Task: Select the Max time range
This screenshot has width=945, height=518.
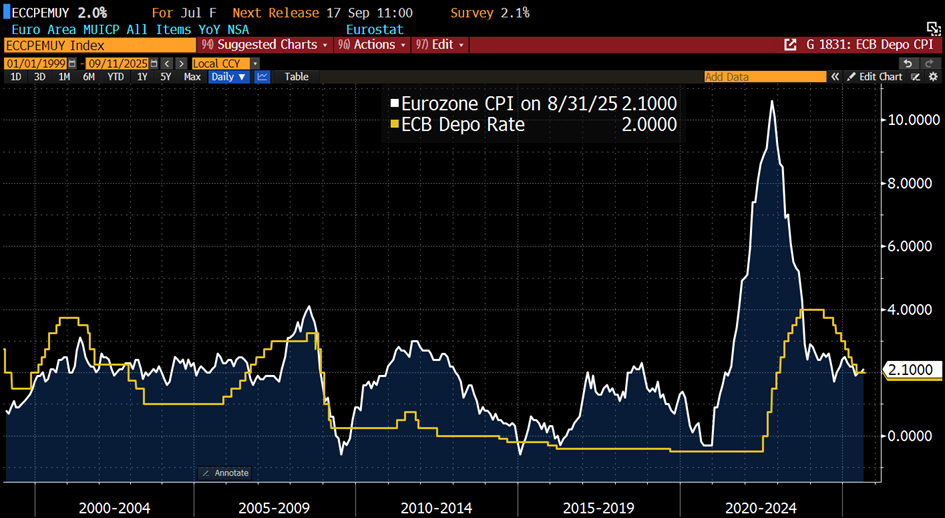Action: tap(192, 77)
